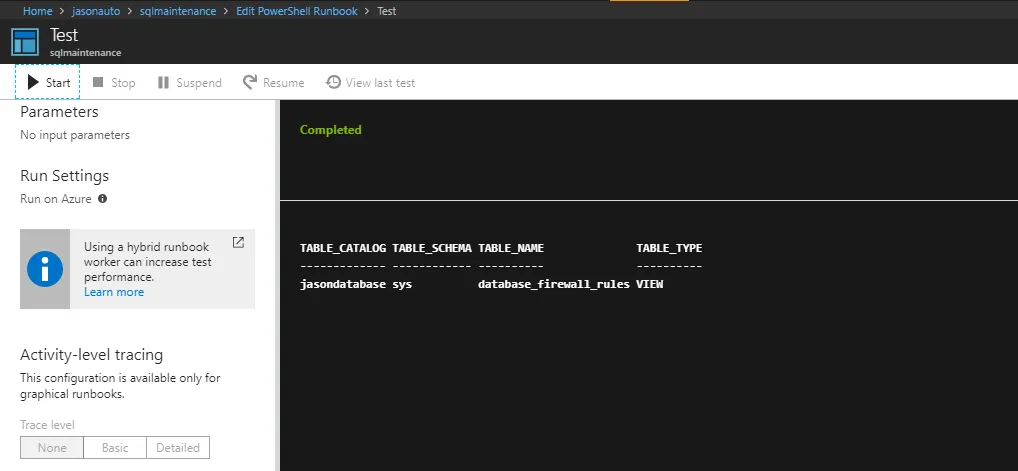
Task: Start the runbook test
Action: coord(47,83)
